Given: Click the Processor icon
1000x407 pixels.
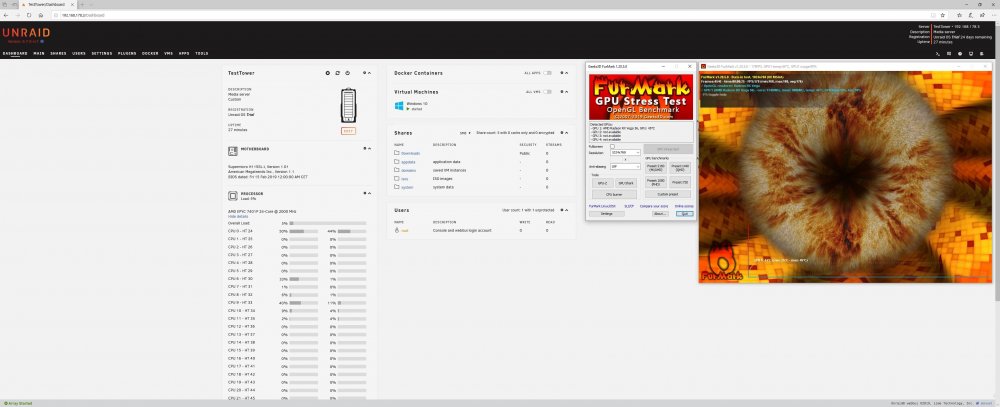Looking at the screenshot, I should pyautogui.click(x=233, y=196).
